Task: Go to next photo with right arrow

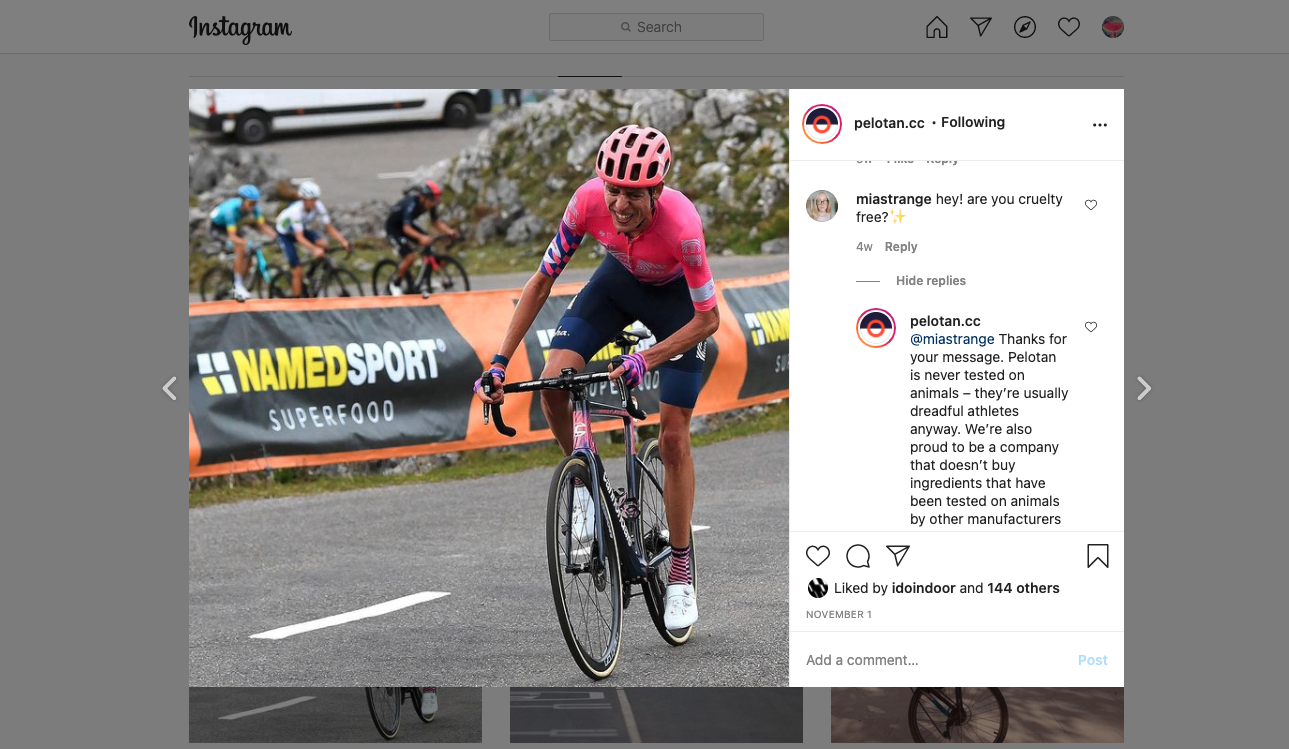Action: coord(1144,388)
